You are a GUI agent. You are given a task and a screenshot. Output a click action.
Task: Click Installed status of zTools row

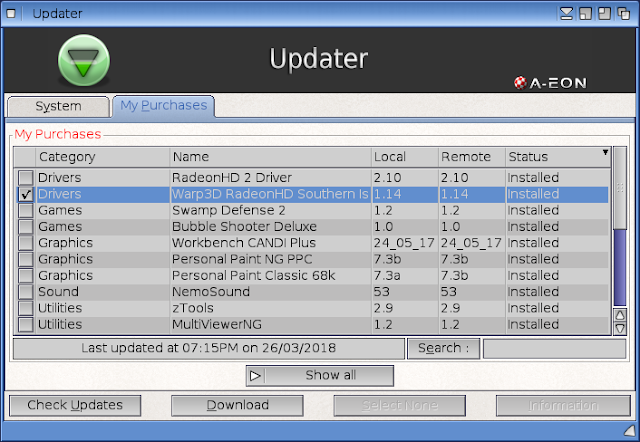[533, 308]
